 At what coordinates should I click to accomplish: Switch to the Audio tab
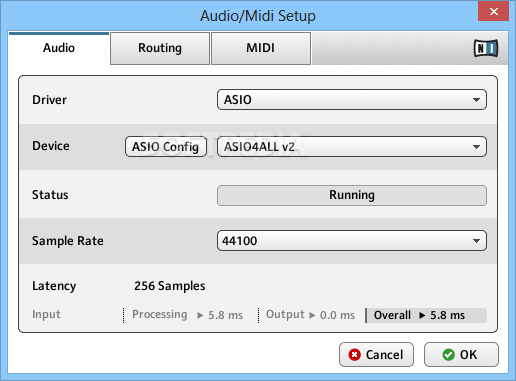click(x=59, y=48)
